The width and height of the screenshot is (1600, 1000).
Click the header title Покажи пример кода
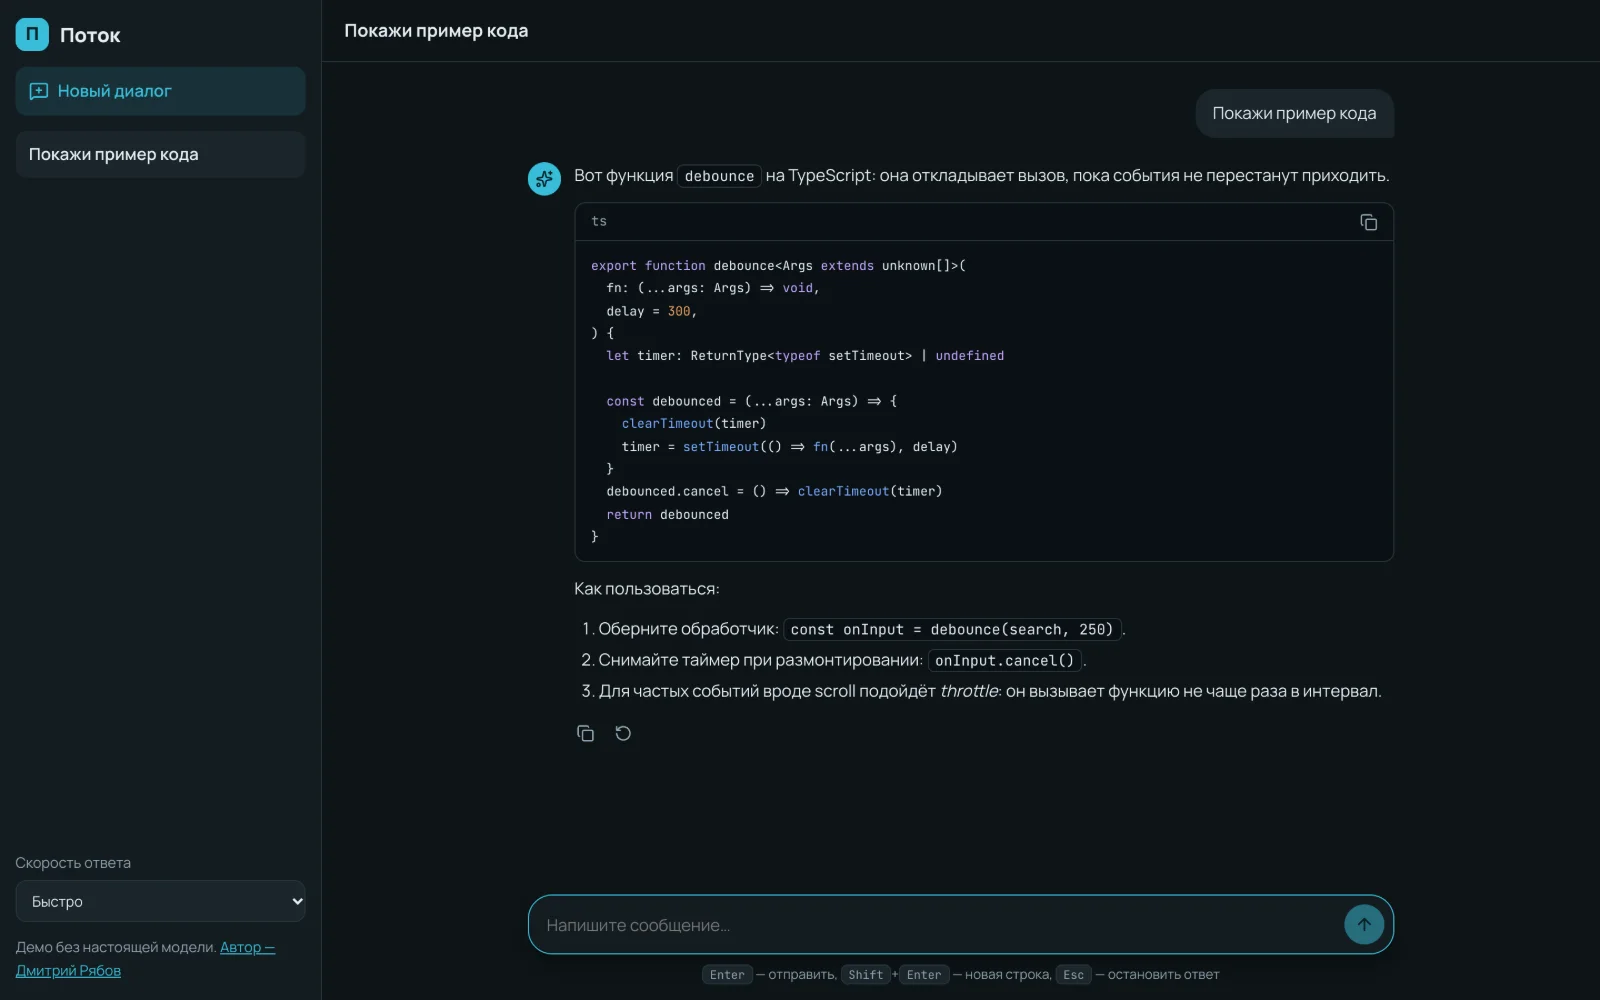[x=436, y=31]
